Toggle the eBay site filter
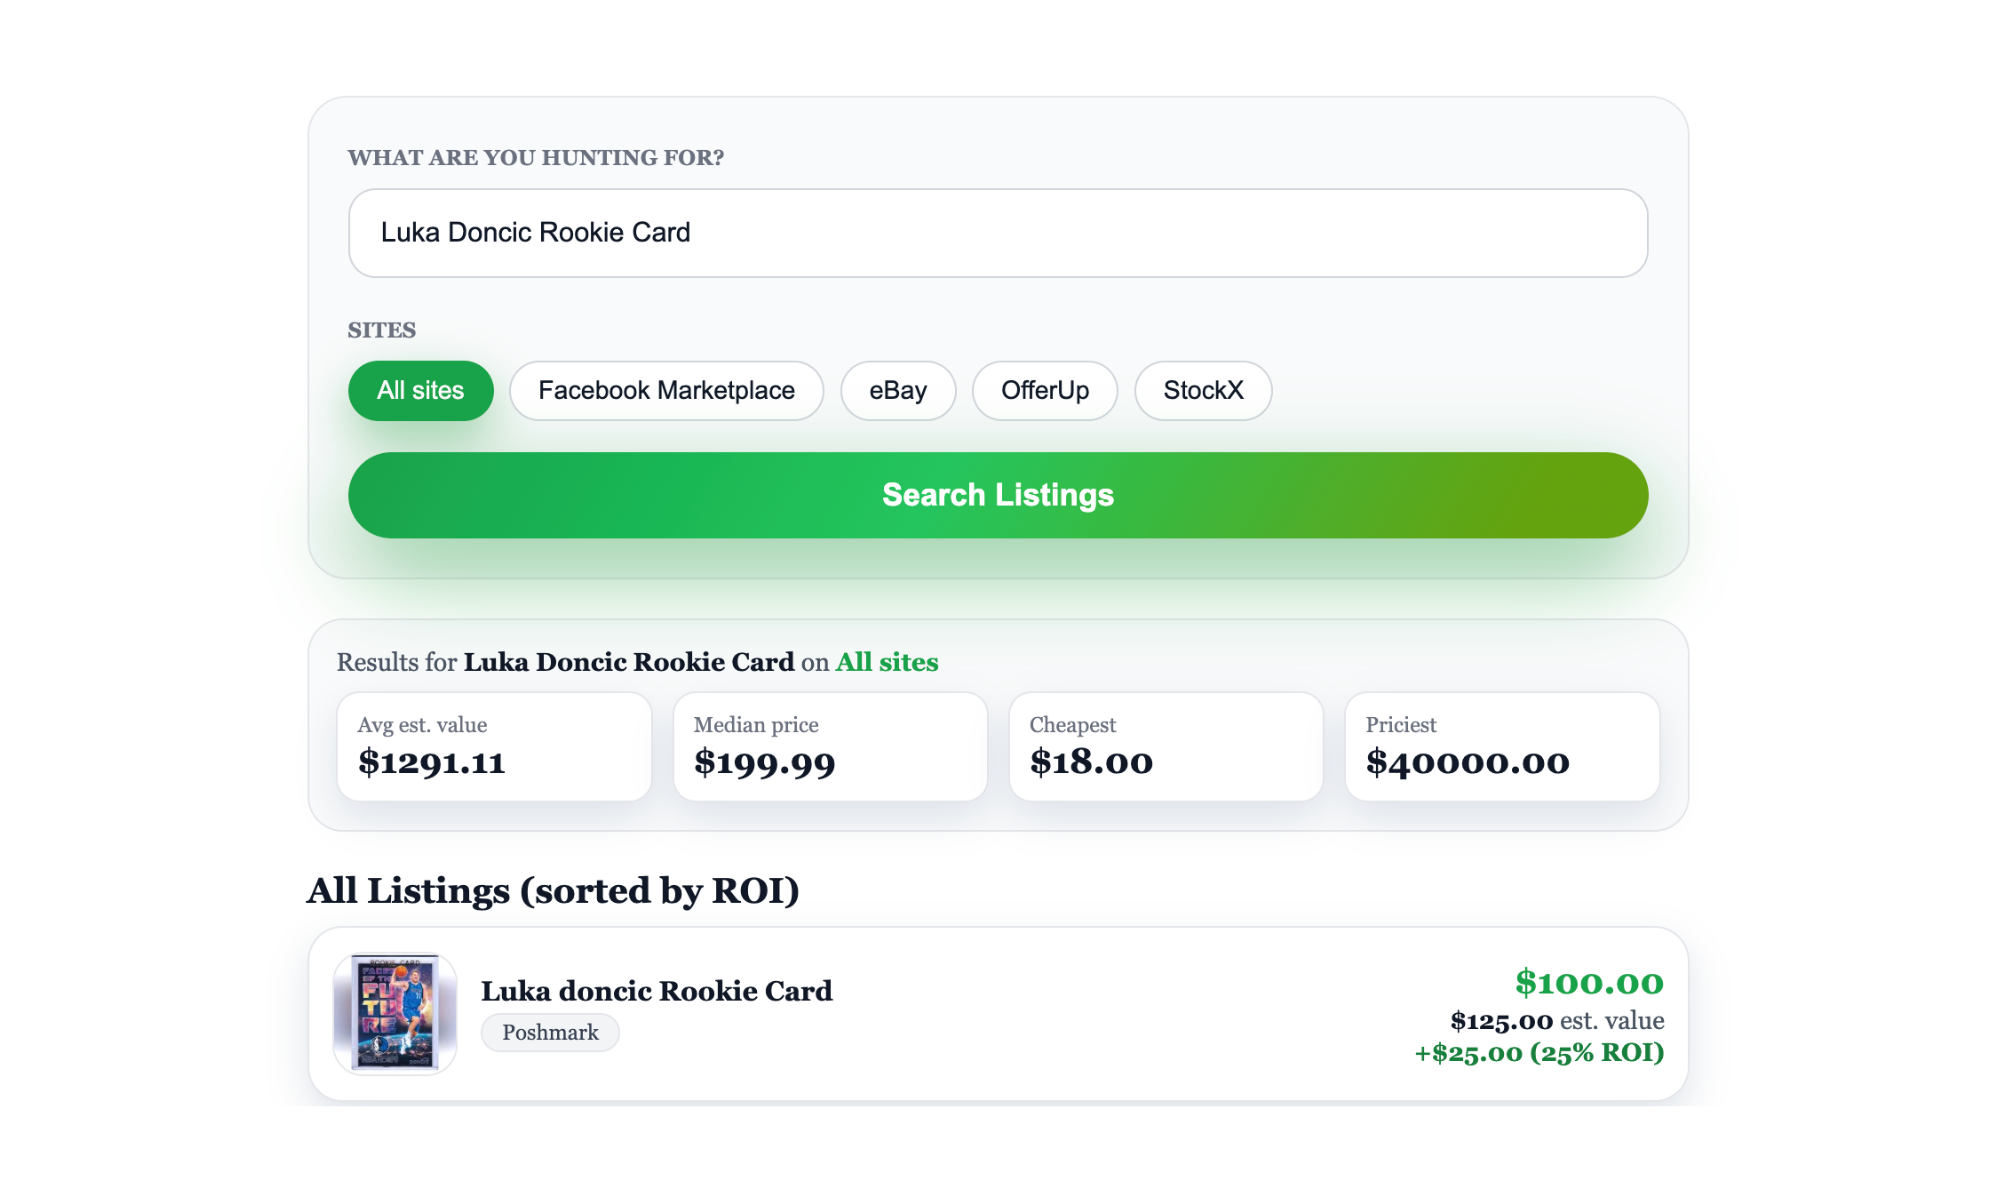This screenshot has width=2000, height=1180. [x=897, y=390]
